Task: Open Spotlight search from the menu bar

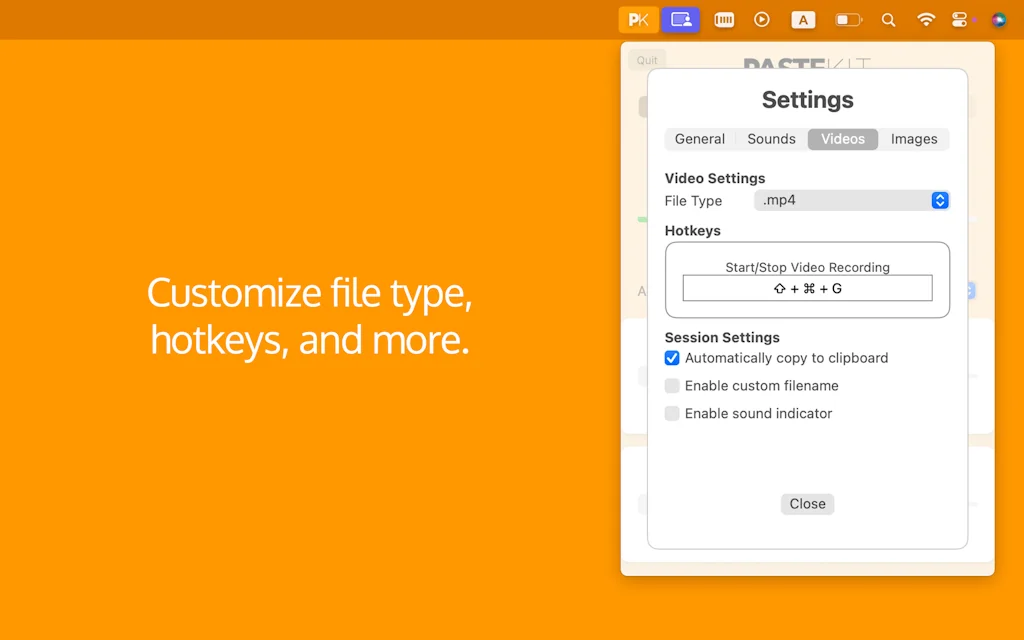Action: (x=888, y=19)
